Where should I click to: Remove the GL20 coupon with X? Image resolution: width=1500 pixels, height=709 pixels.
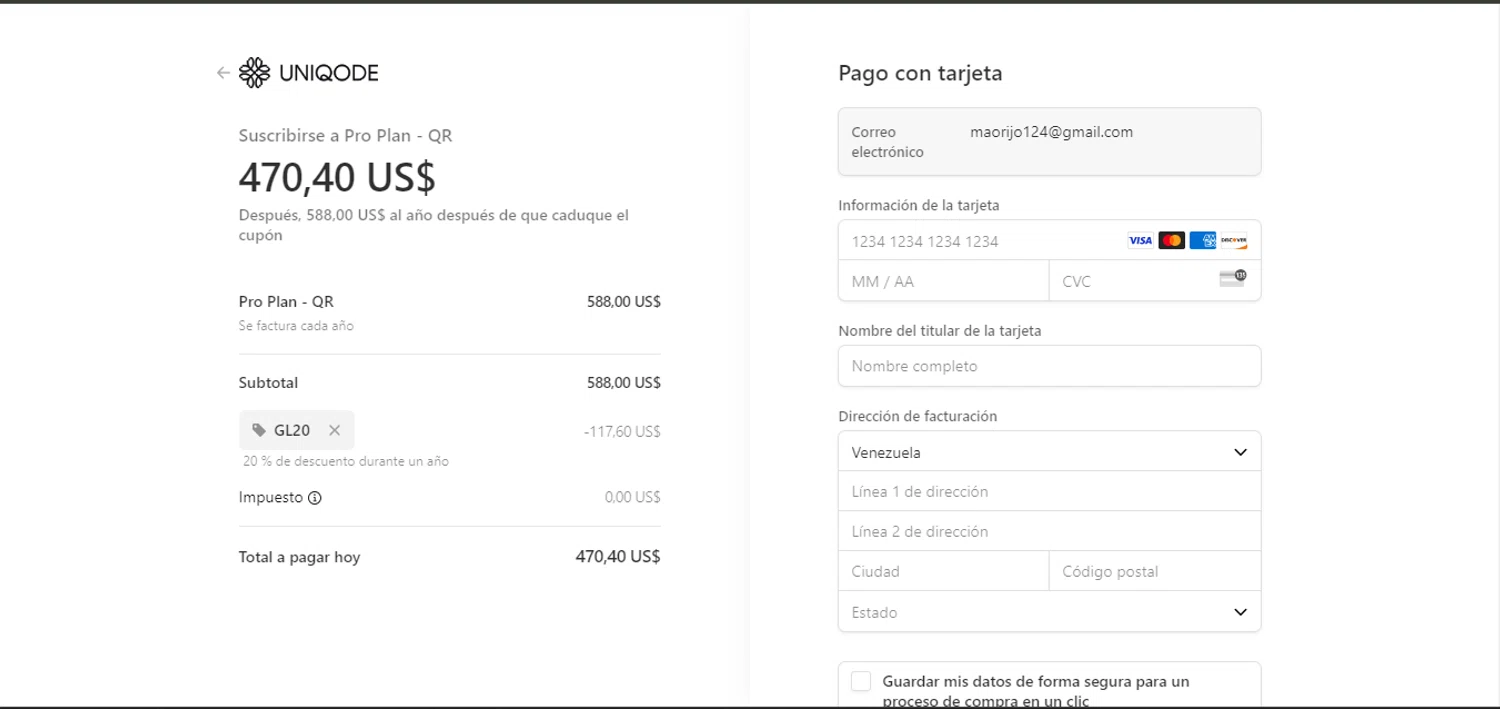[x=335, y=430]
